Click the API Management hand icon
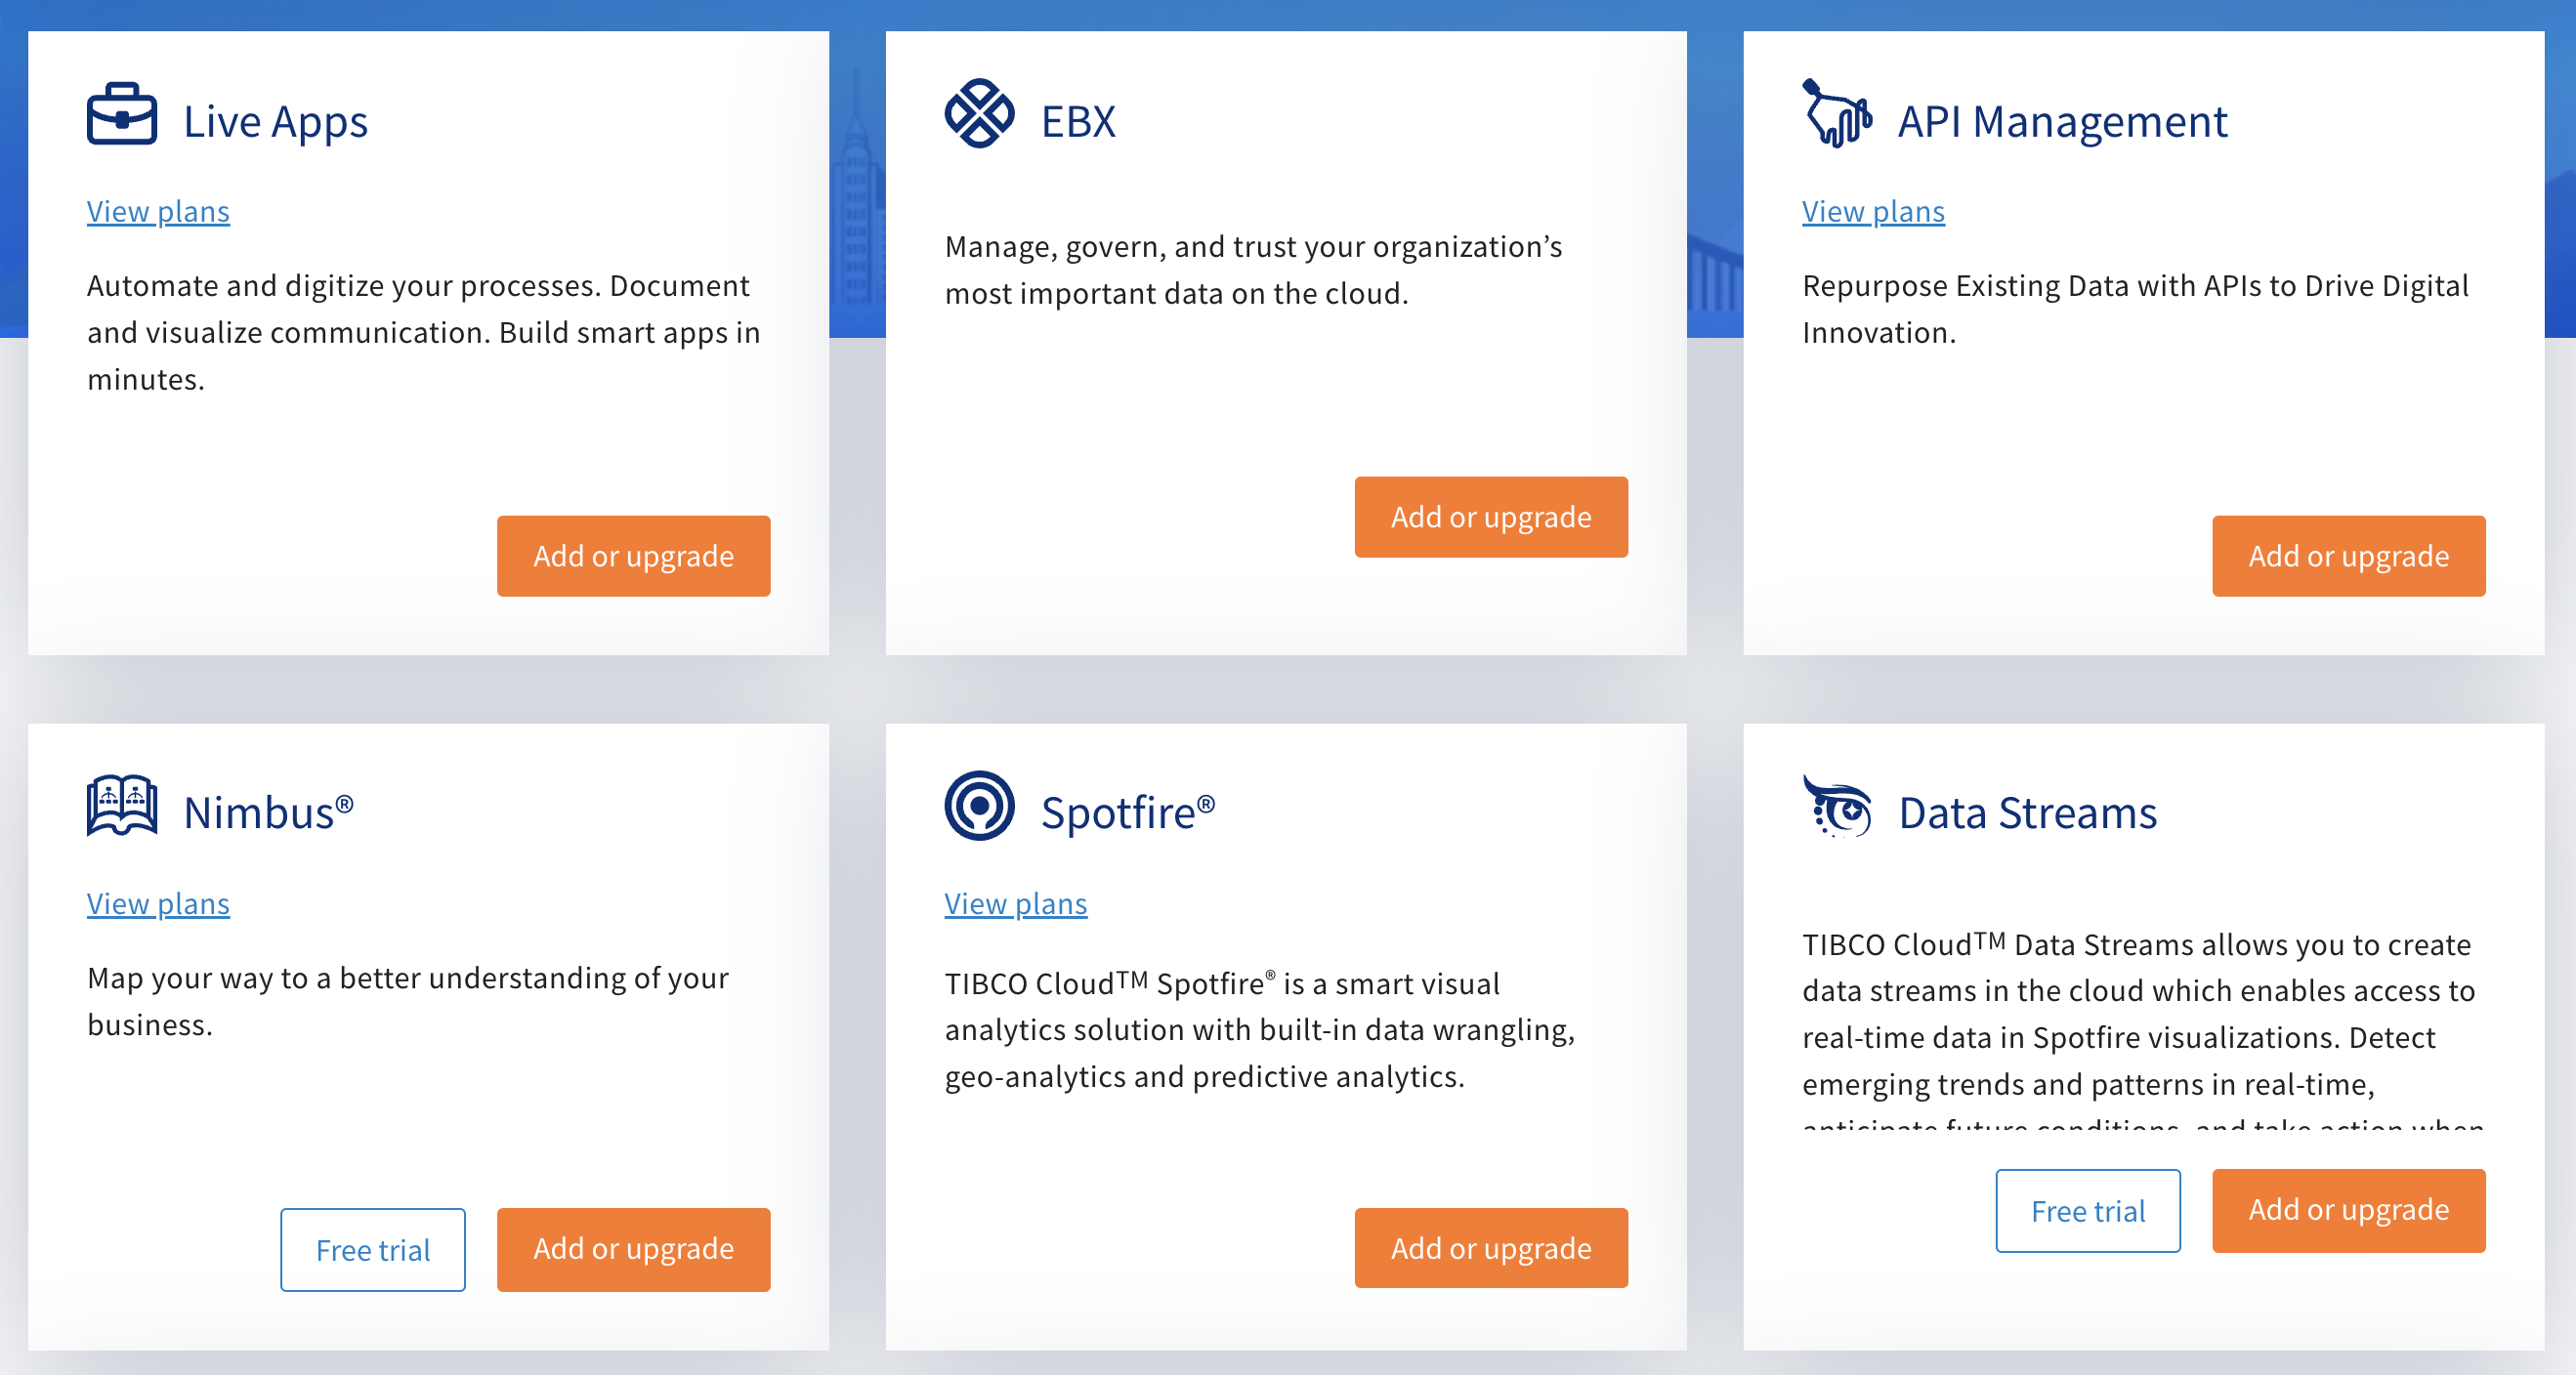The width and height of the screenshot is (2576, 1375). click(1836, 114)
